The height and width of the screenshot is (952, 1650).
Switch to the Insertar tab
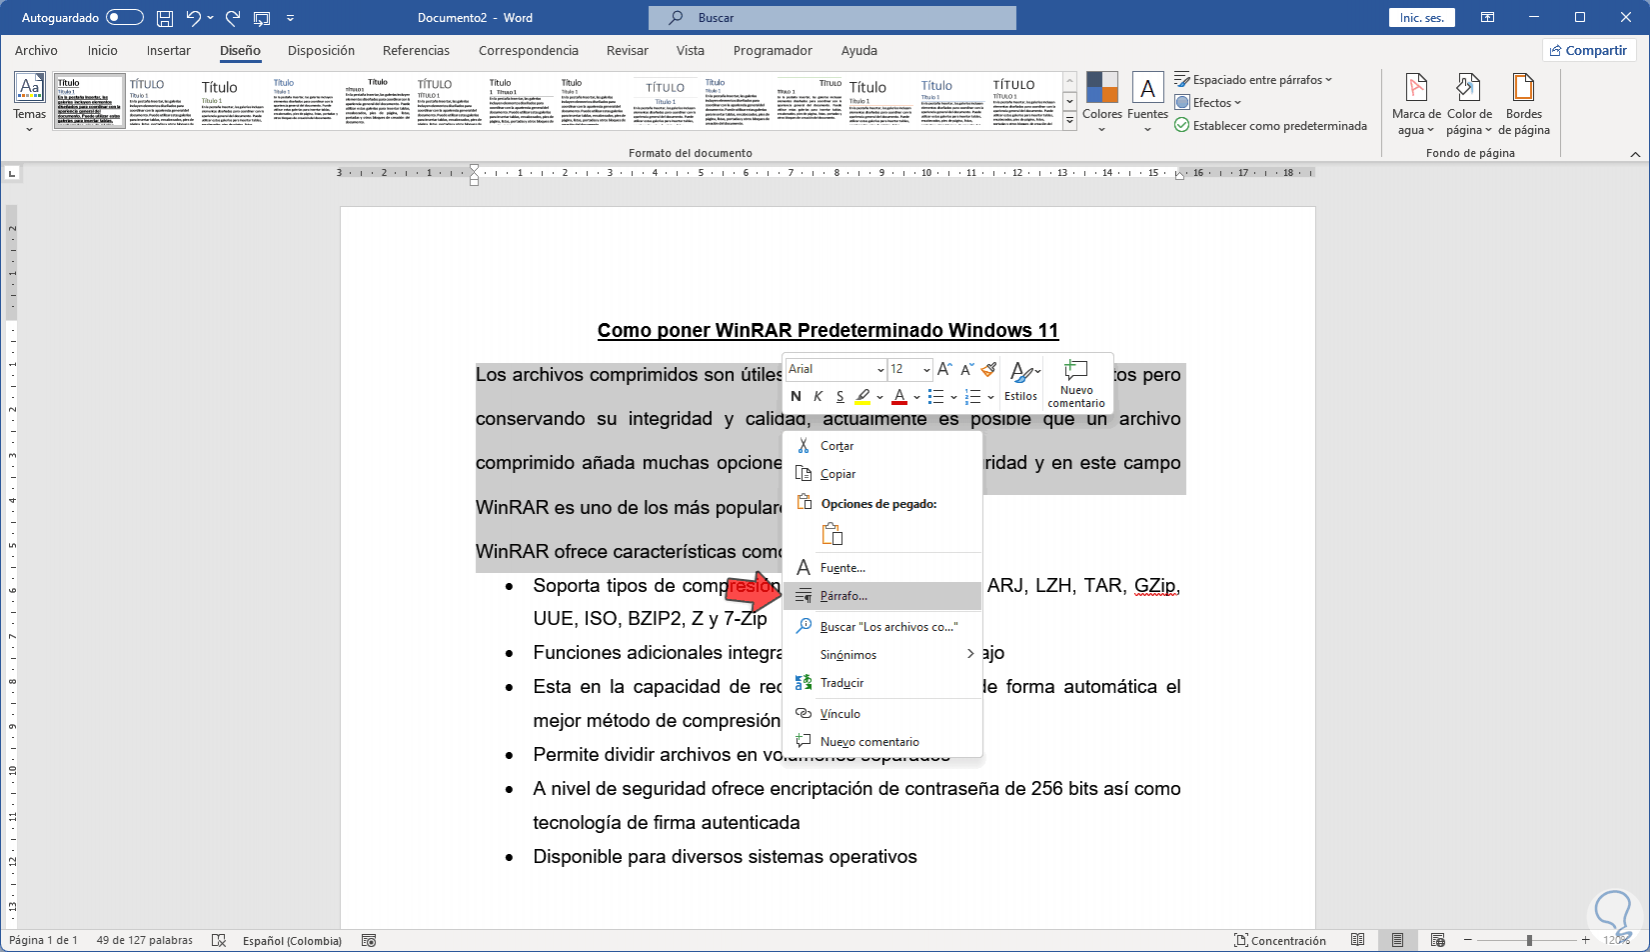(169, 50)
